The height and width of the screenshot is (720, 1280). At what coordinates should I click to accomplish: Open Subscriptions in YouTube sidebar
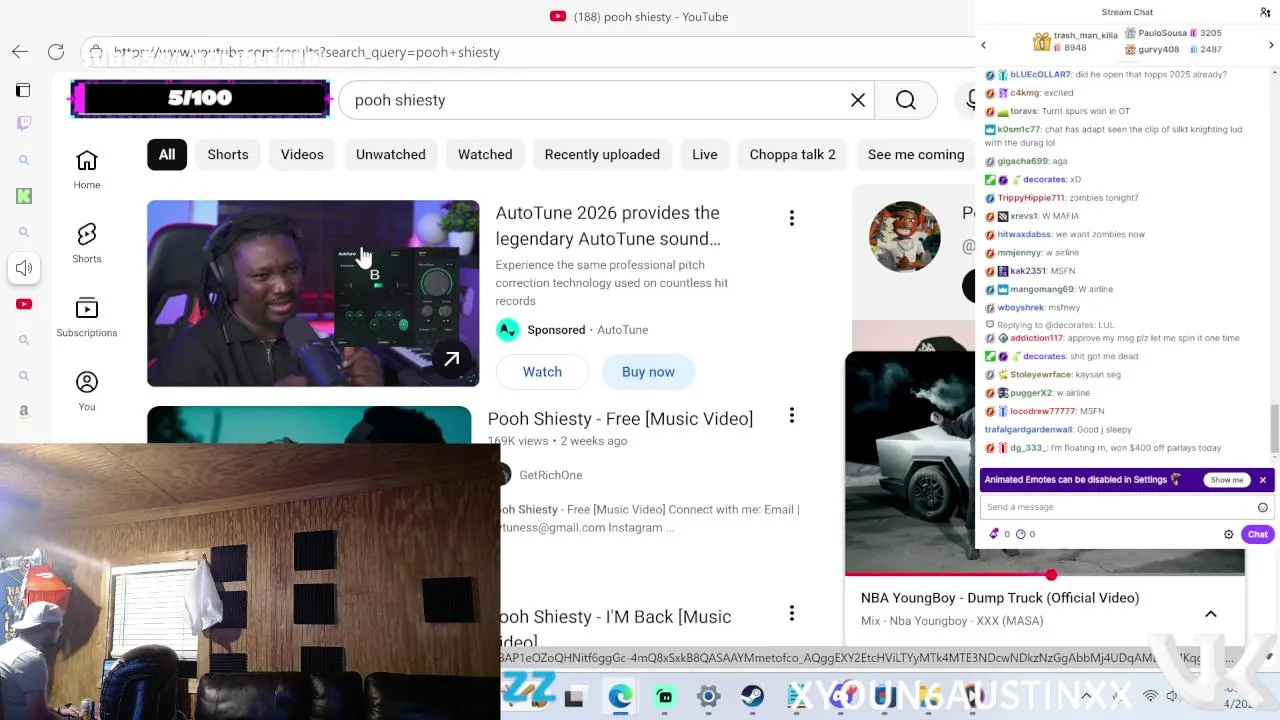[87, 317]
